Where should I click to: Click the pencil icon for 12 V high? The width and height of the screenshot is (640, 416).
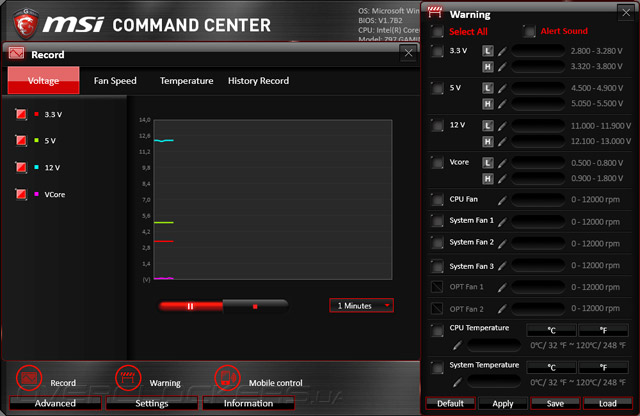click(x=502, y=141)
